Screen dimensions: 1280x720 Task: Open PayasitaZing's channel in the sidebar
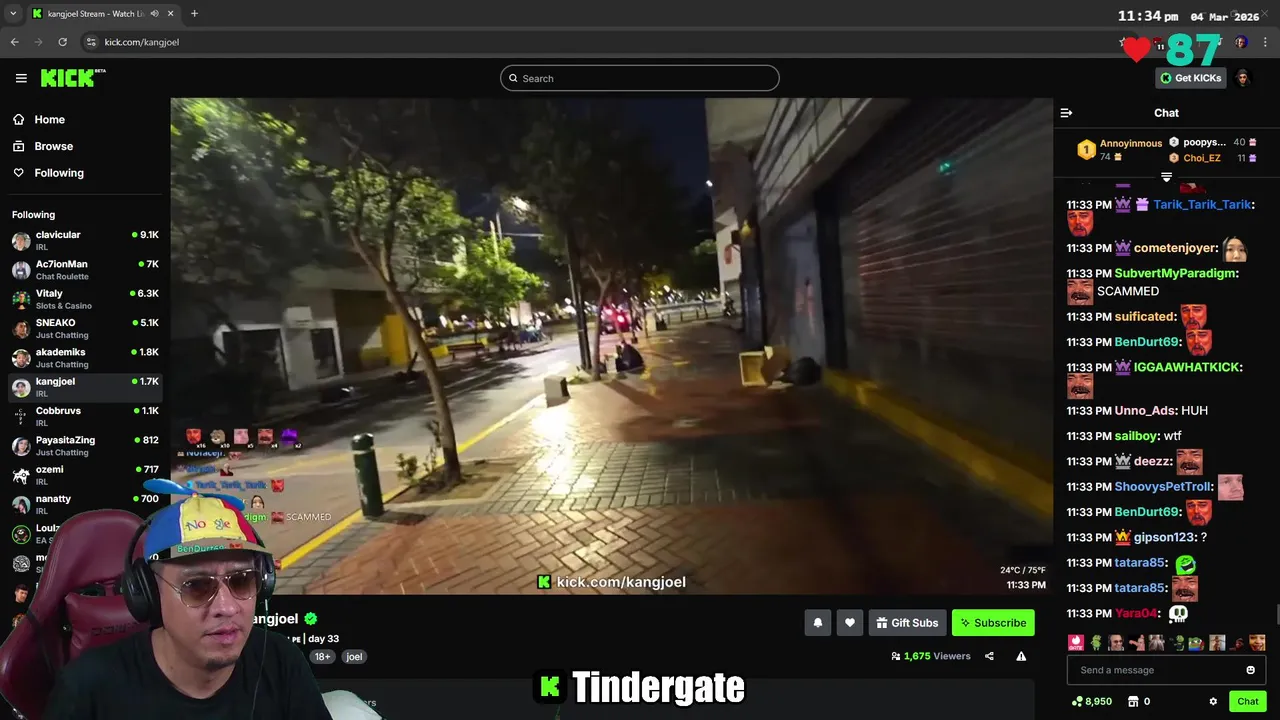coord(85,446)
